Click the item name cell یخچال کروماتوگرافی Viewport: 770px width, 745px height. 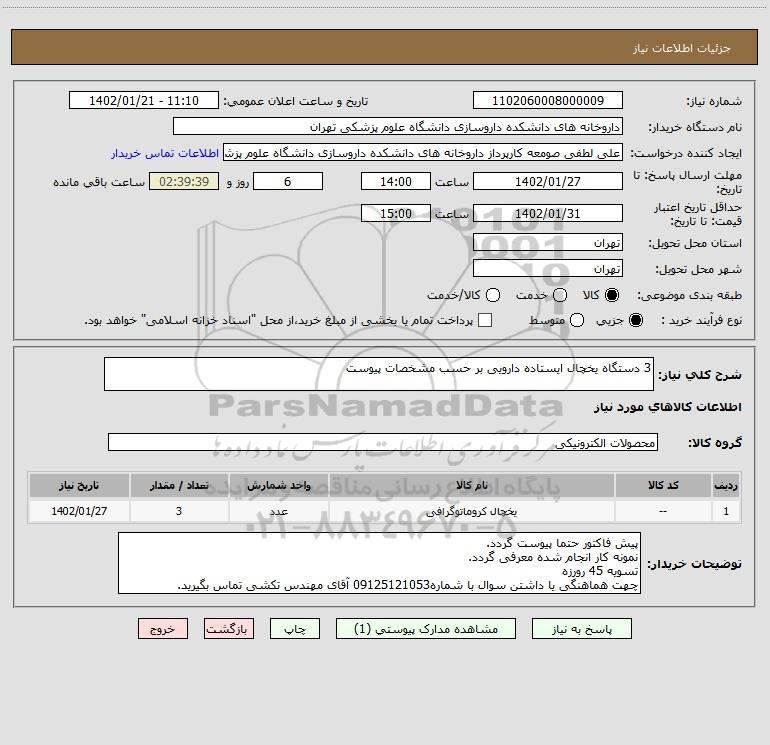pos(471,511)
